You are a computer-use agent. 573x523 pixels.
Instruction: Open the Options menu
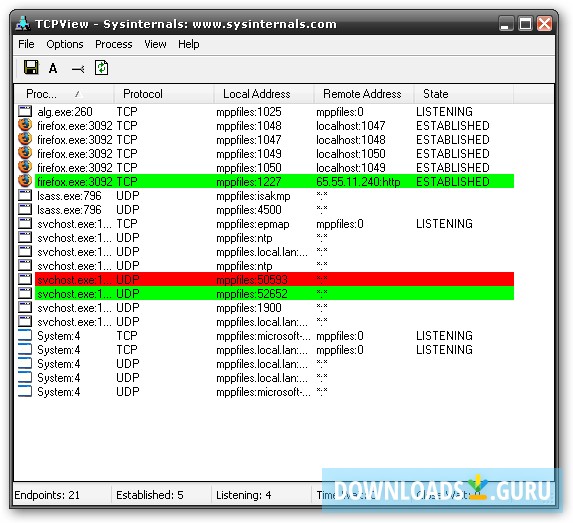(x=65, y=44)
